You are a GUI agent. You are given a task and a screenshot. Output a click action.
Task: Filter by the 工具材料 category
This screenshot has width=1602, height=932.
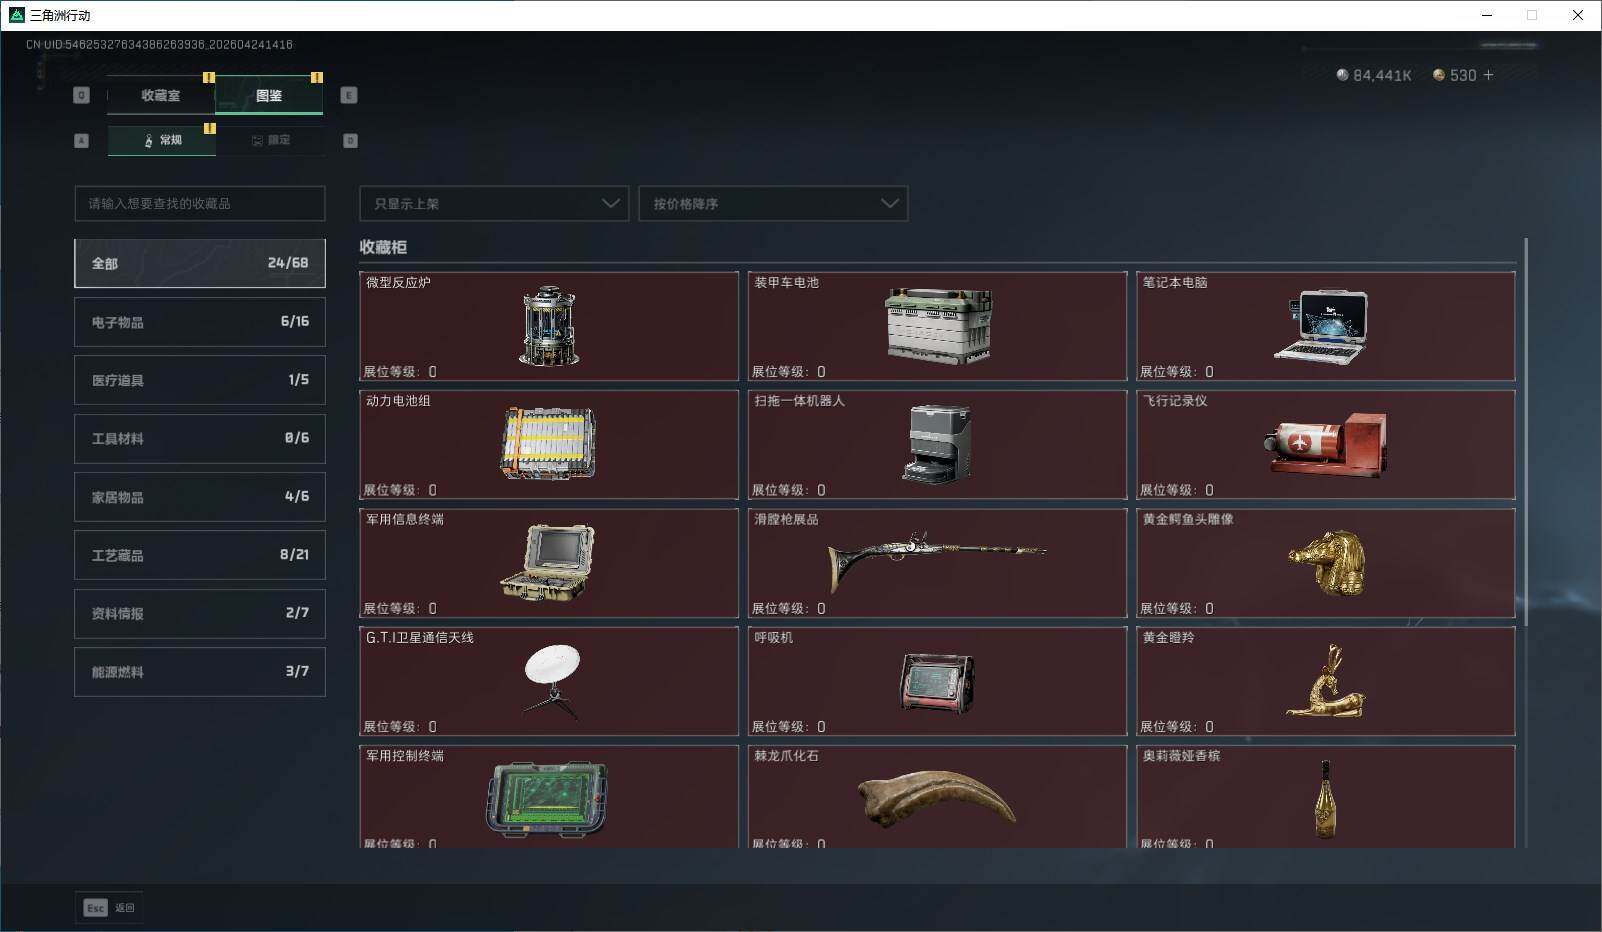[200, 438]
